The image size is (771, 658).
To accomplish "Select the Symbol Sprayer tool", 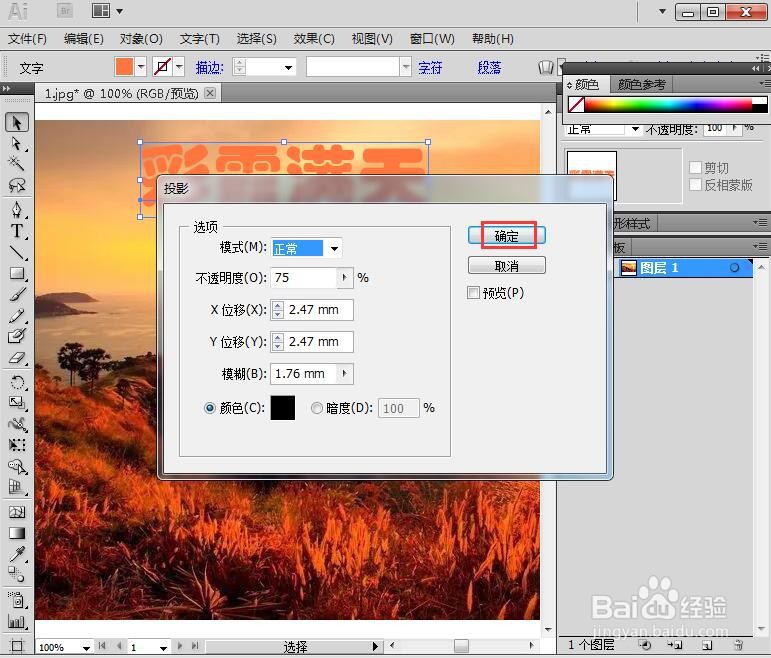I will click(17, 600).
